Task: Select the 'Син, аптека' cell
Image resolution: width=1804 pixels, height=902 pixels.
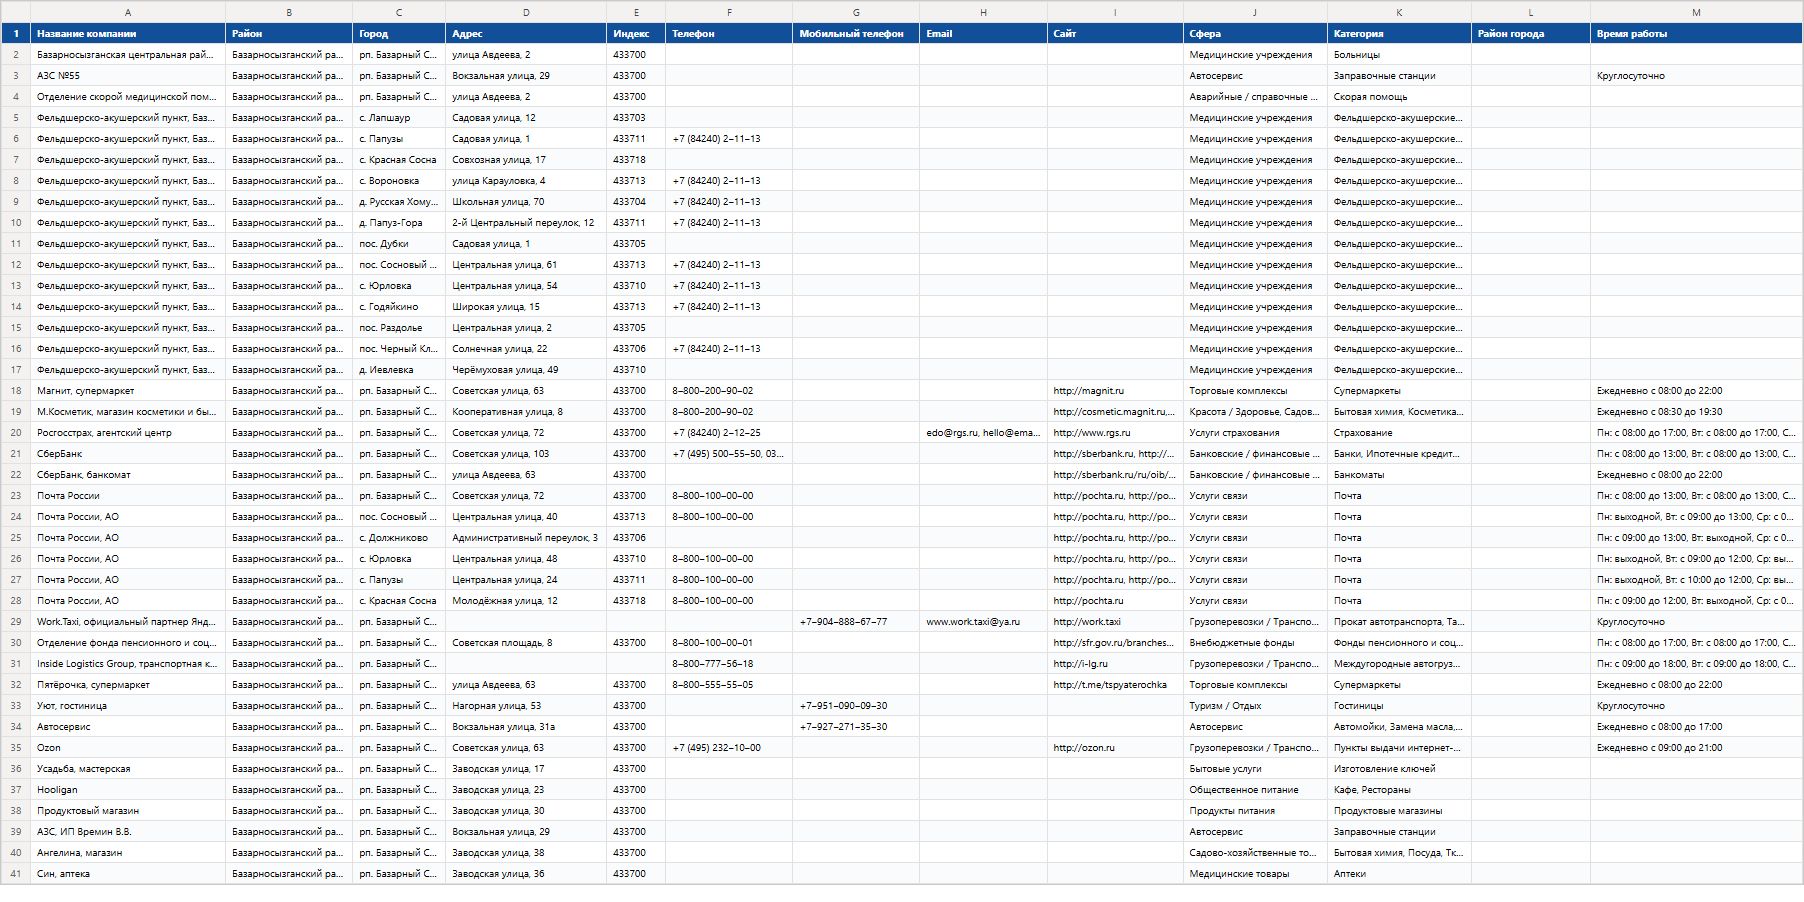Action: (x=128, y=874)
